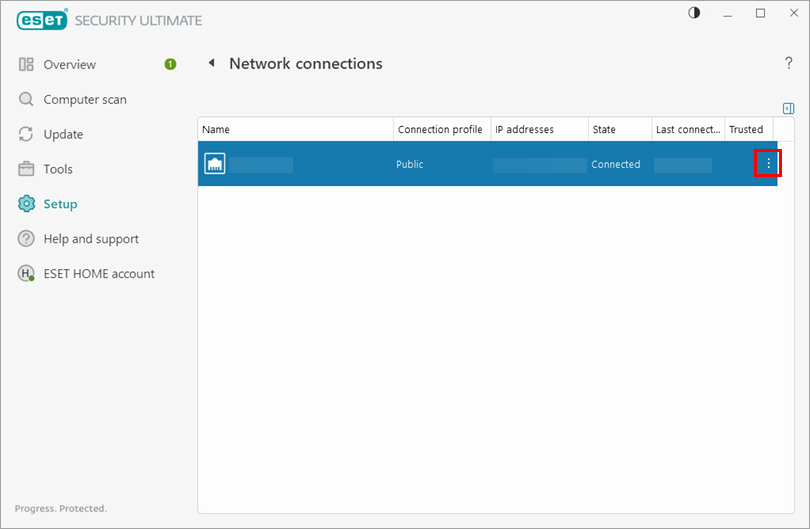Click the green notification badge on Overview
The height and width of the screenshot is (529, 810).
click(170, 65)
